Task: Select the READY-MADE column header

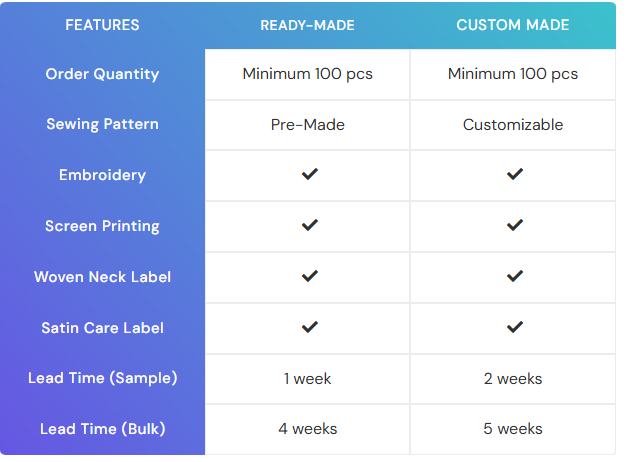Action: tap(308, 25)
